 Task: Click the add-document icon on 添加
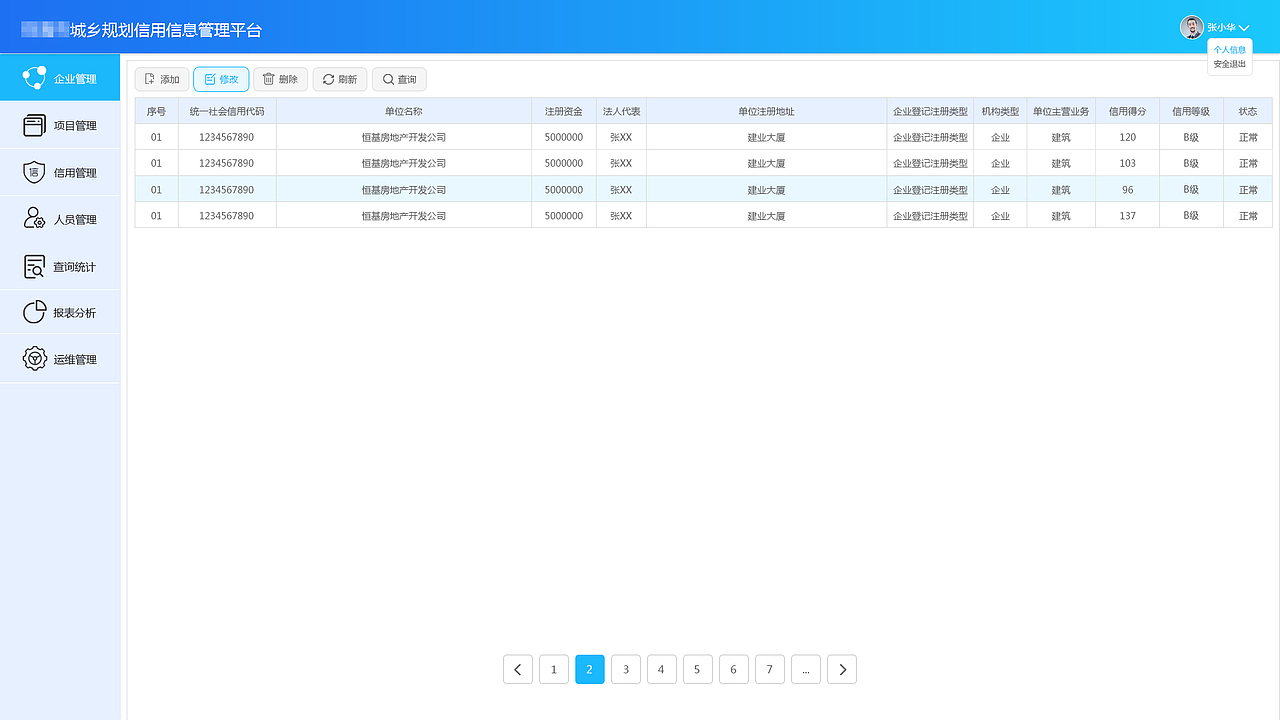tap(150, 79)
